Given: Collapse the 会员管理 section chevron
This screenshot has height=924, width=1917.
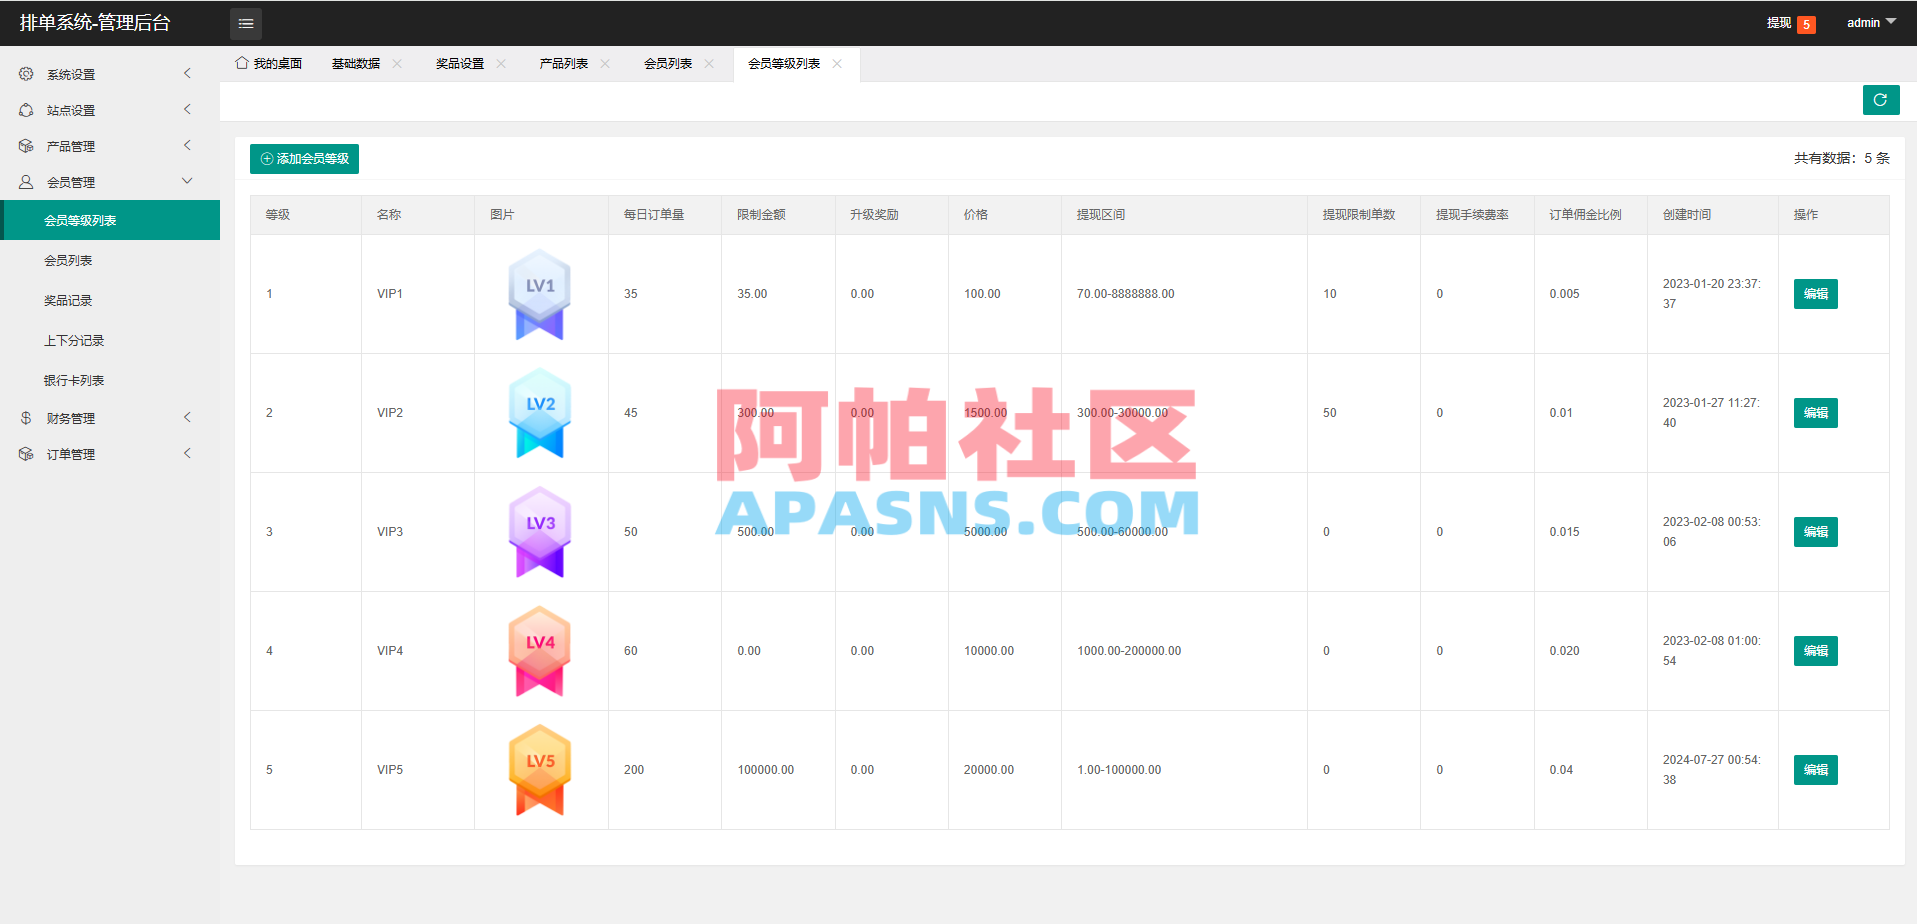Looking at the screenshot, I should 187,181.
